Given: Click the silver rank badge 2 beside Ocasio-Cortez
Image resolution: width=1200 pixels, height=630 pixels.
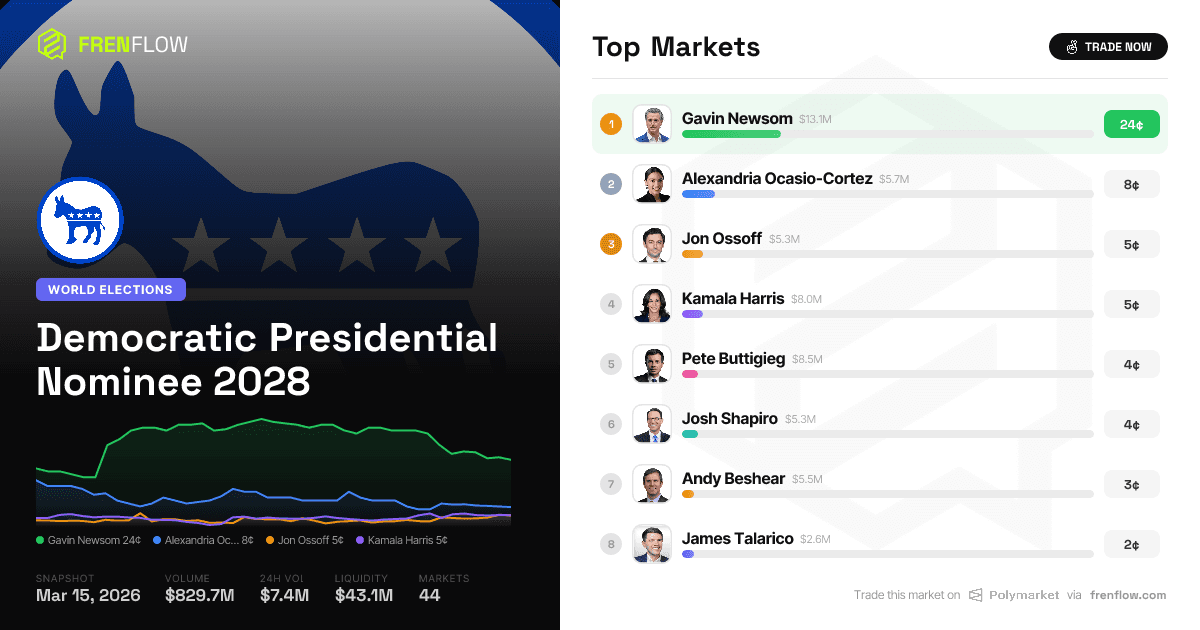Looking at the screenshot, I should [x=611, y=184].
